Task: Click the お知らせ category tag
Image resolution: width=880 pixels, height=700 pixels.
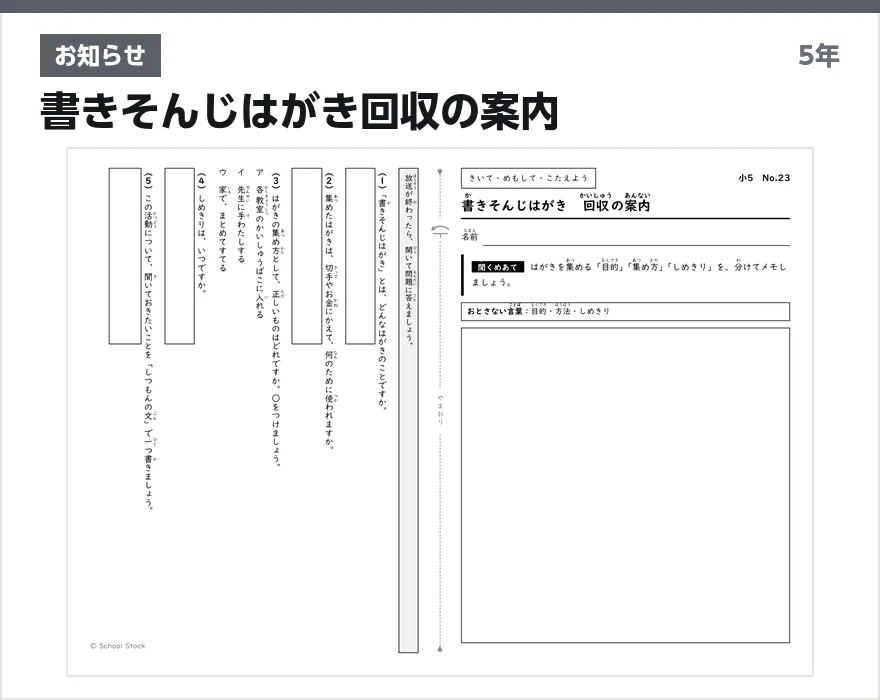Action: (x=100, y=56)
